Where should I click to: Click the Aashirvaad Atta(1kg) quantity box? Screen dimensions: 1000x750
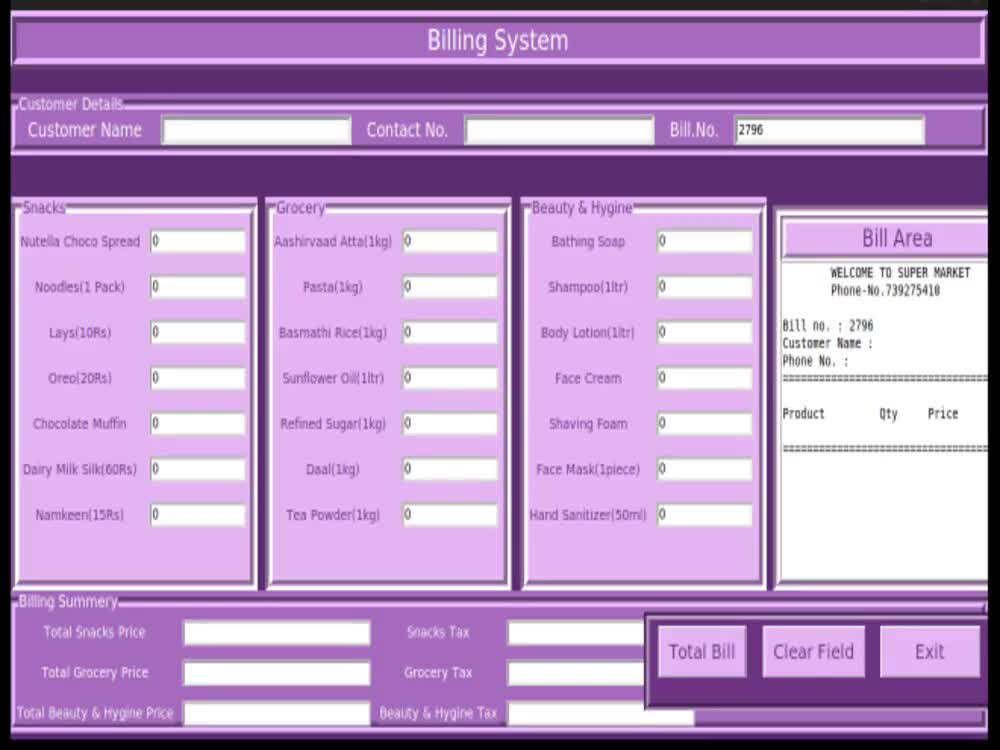click(x=450, y=241)
